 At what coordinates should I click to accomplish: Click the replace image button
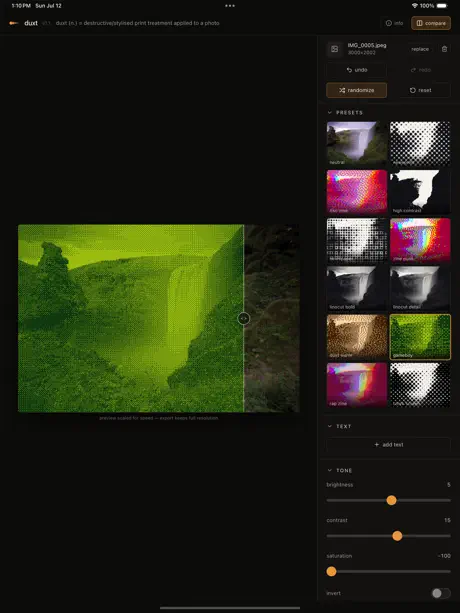[x=420, y=49]
